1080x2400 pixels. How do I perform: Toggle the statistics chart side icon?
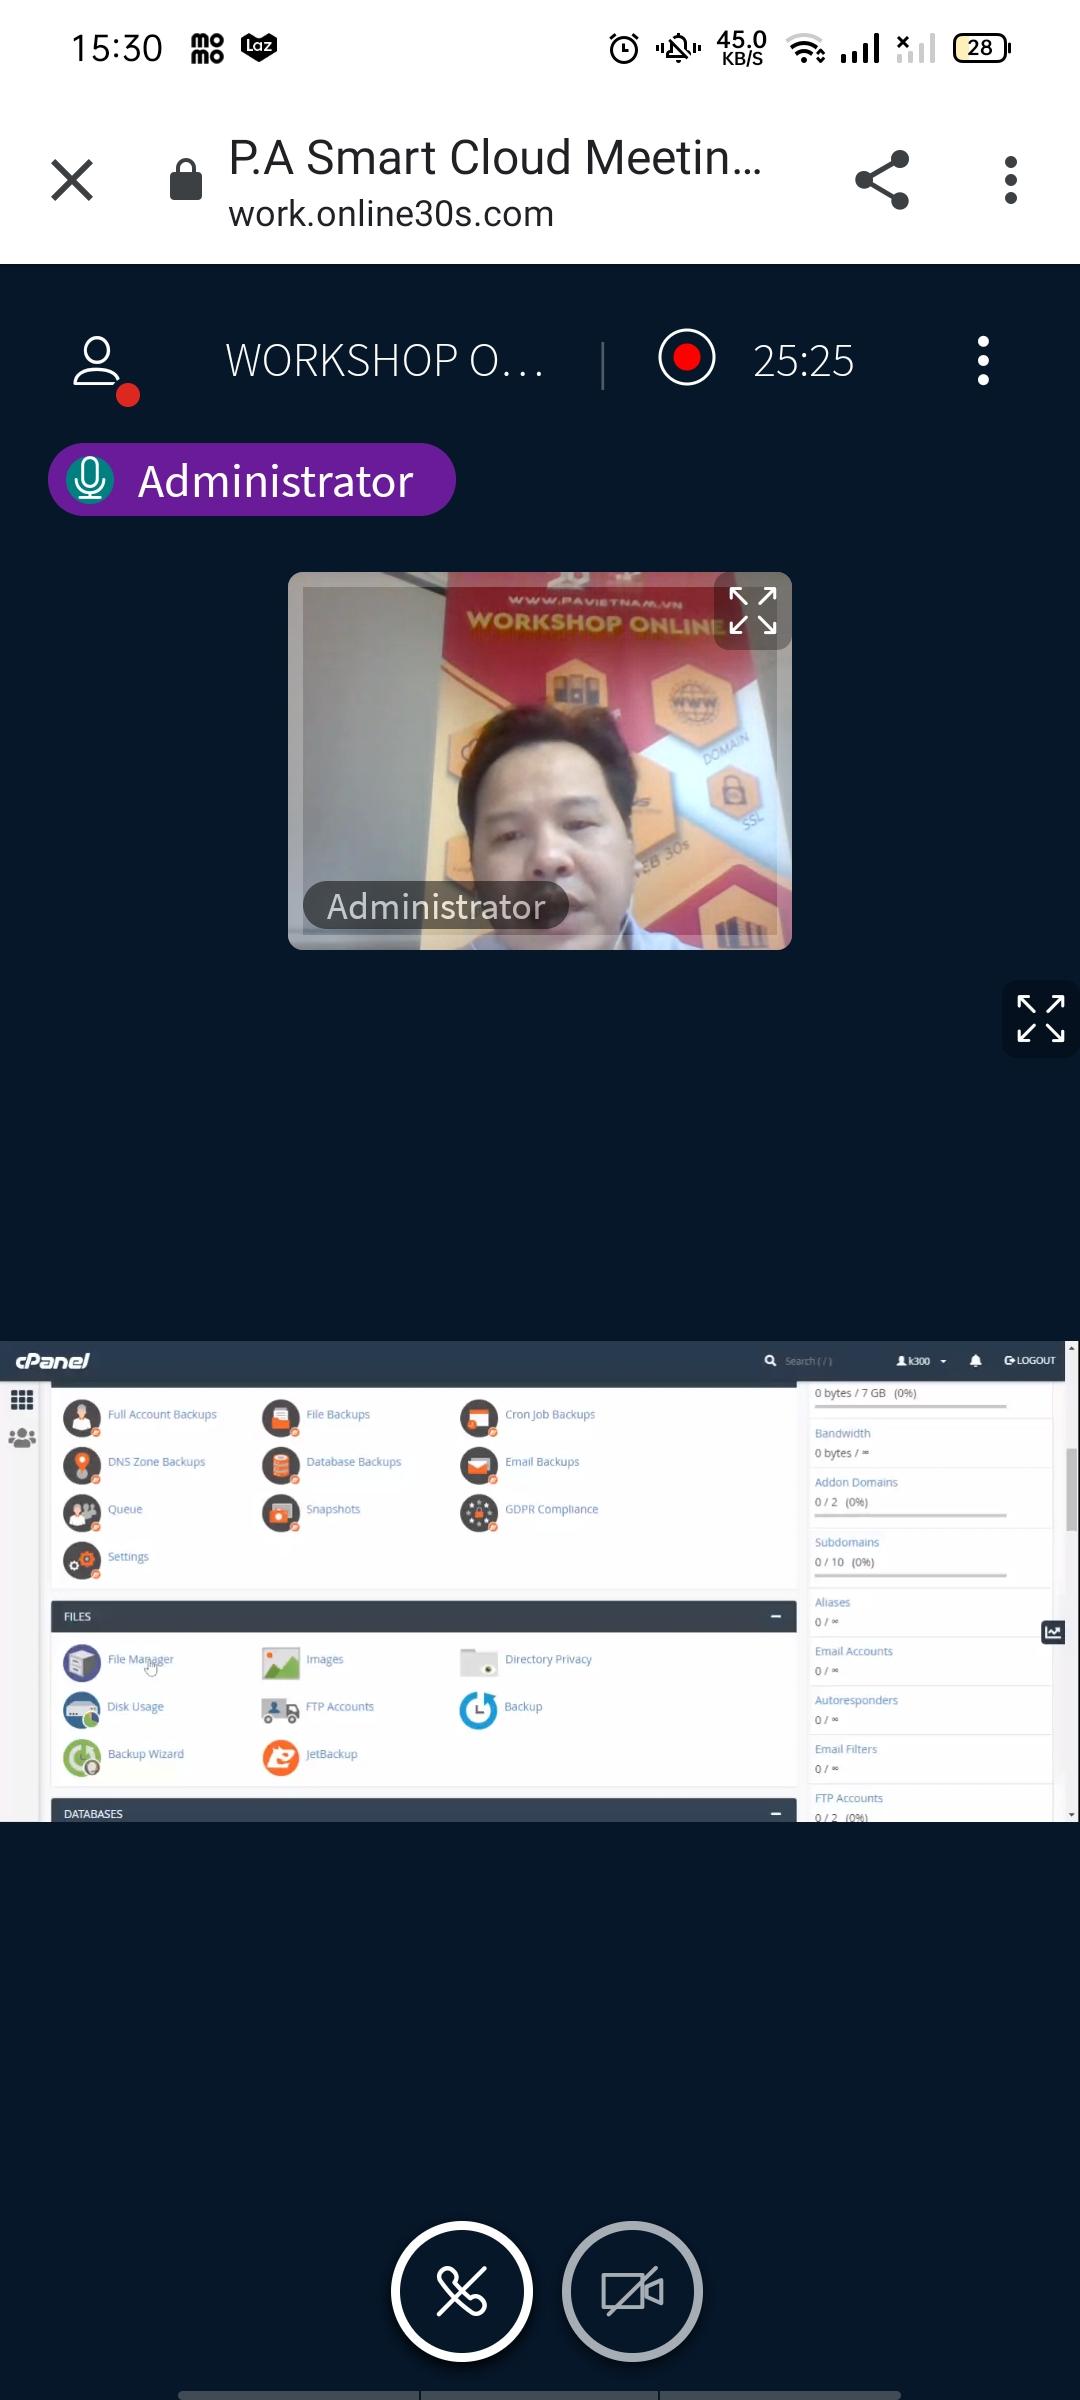click(x=1053, y=1632)
